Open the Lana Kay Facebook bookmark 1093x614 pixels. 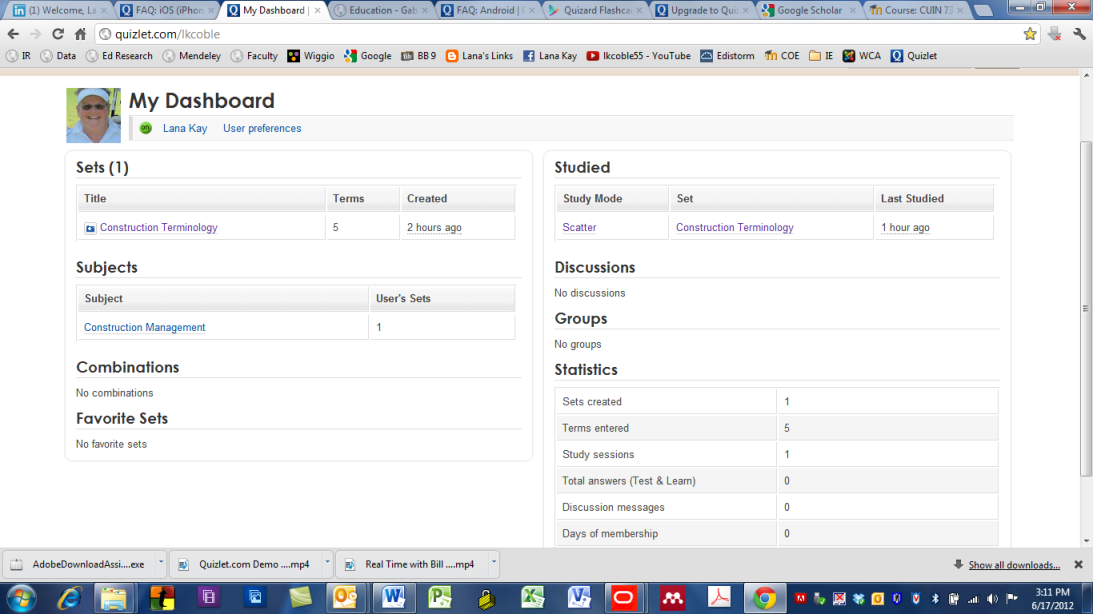[550, 56]
